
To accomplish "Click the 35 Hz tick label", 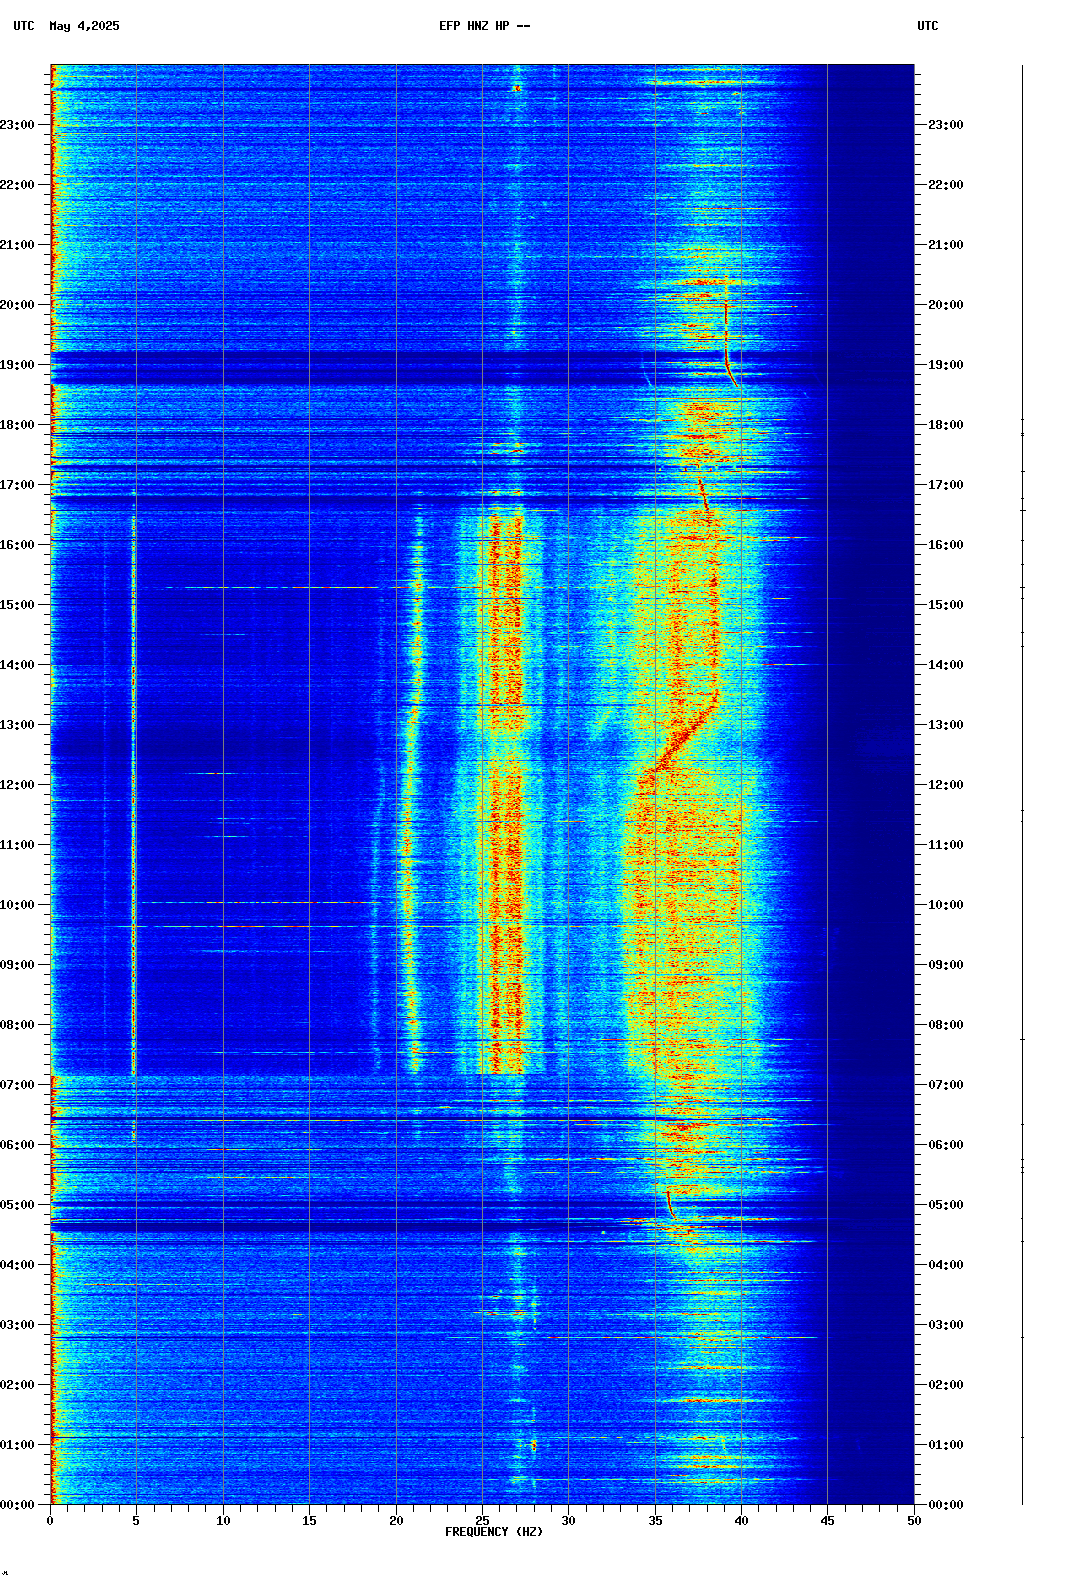I will click(x=655, y=1521).
